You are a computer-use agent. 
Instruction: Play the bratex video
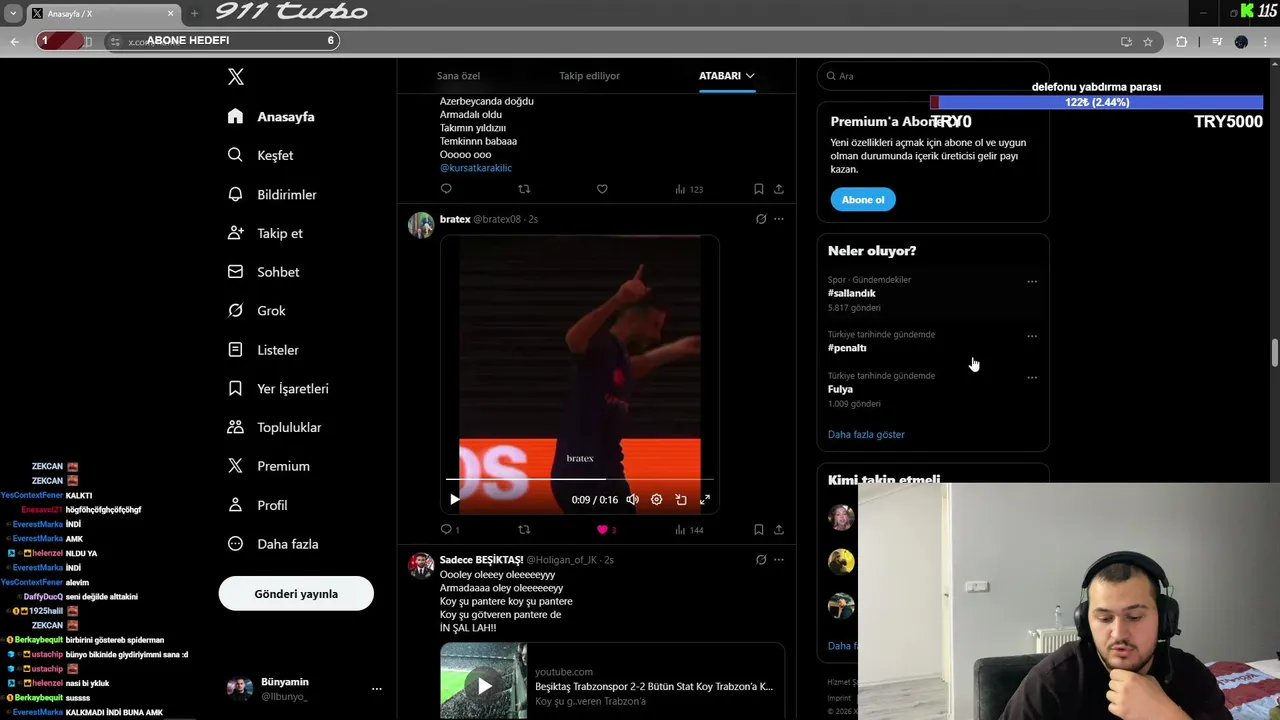(454, 499)
